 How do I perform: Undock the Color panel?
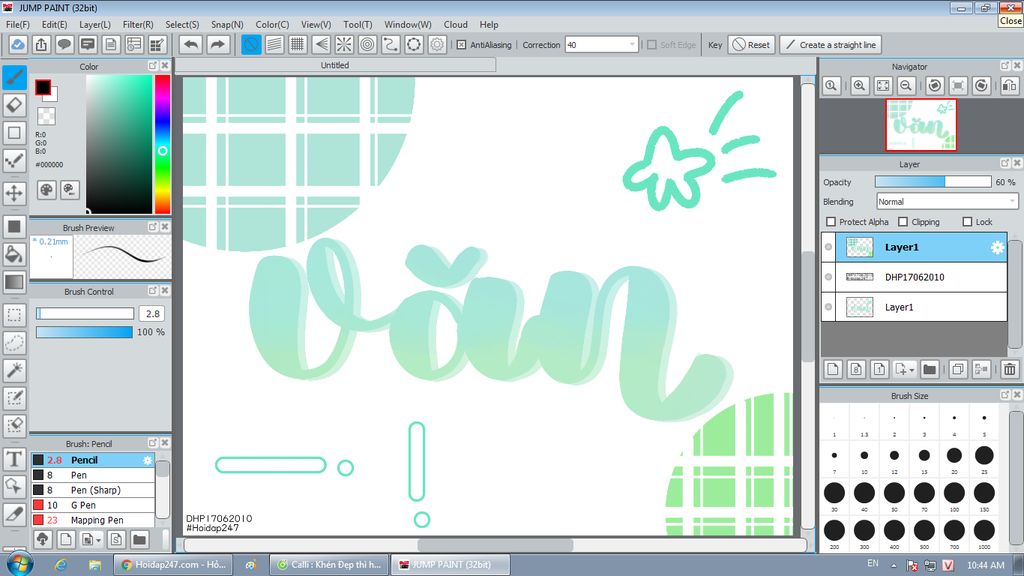pyautogui.click(x=153, y=66)
